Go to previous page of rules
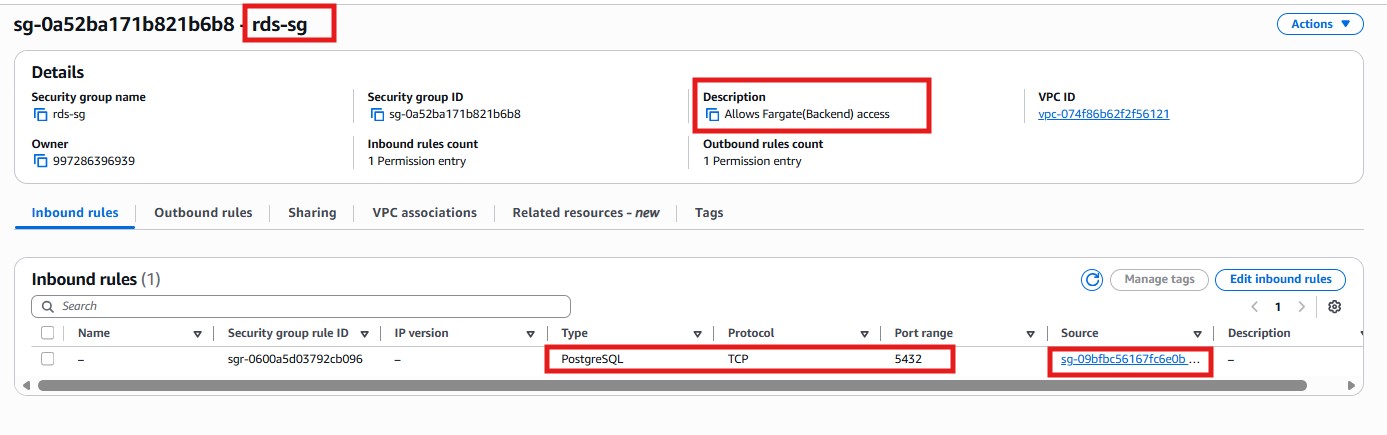The height and width of the screenshot is (435, 1387). pos(1255,307)
